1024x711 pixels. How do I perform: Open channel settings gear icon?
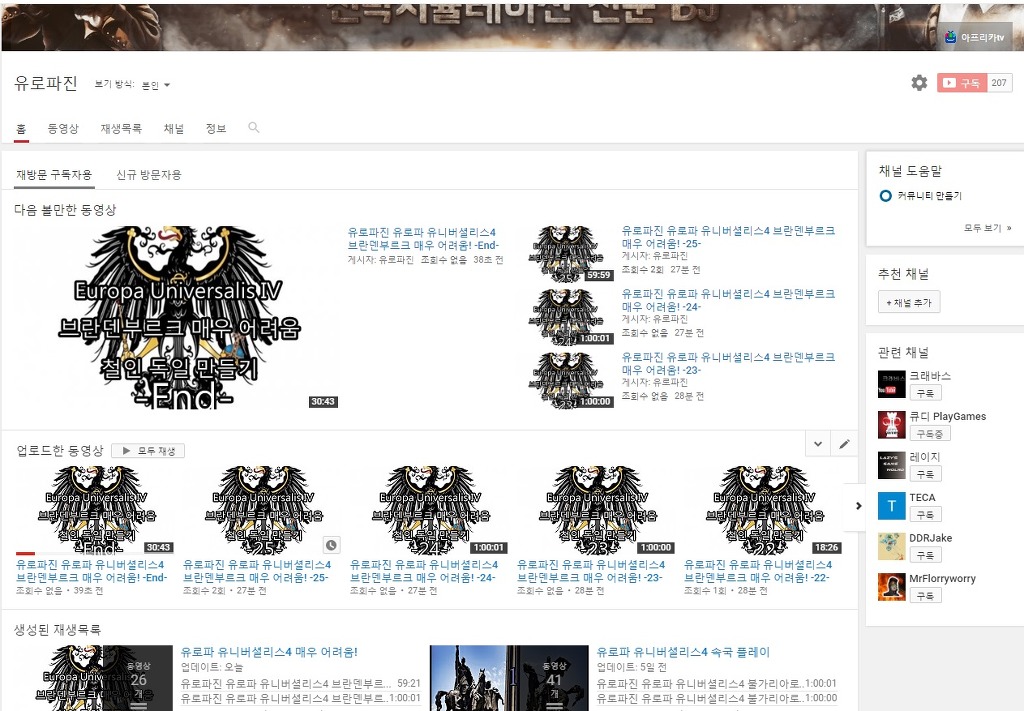tap(919, 83)
